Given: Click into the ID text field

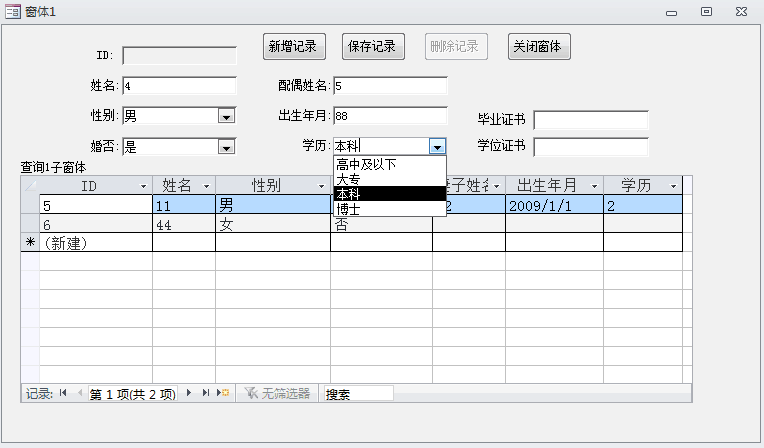Looking at the screenshot, I should pyautogui.click(x=179, y=56).
